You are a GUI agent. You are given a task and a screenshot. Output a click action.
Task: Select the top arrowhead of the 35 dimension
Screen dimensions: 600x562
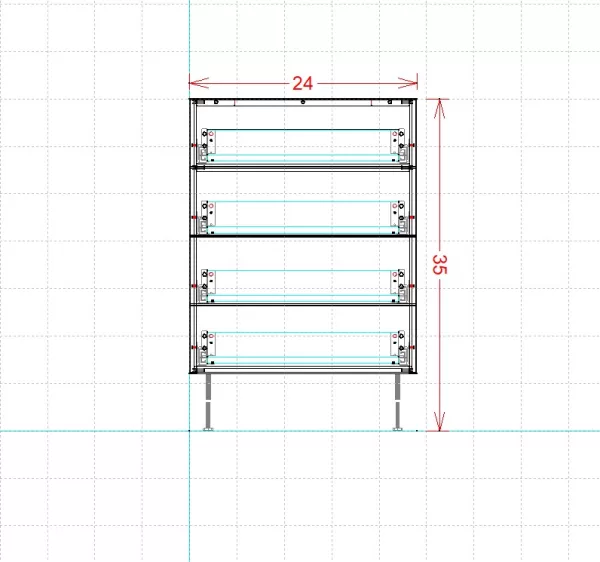pos(438,104)
